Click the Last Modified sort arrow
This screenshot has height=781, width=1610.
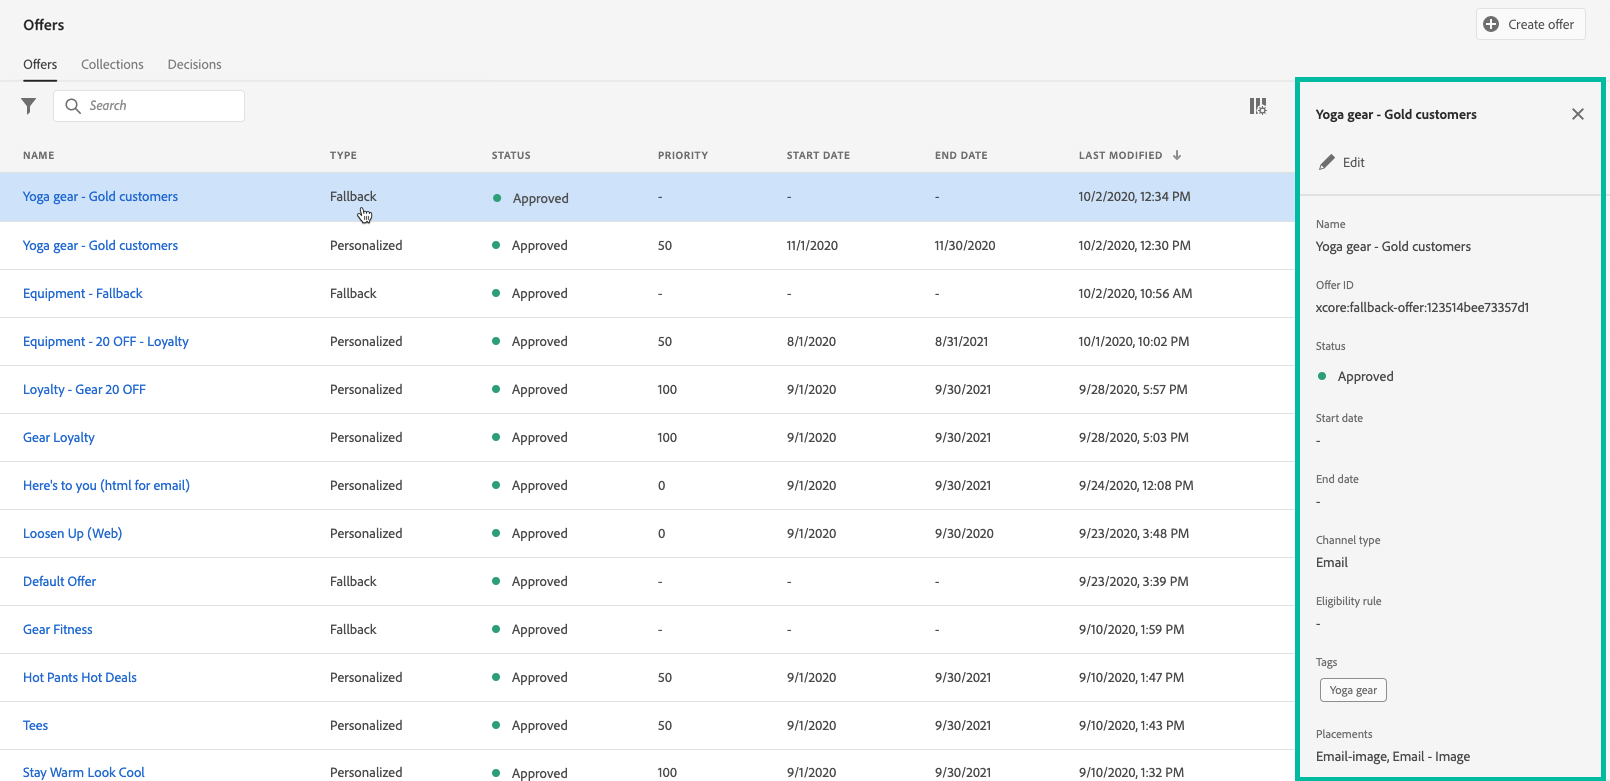[1177, 155]
